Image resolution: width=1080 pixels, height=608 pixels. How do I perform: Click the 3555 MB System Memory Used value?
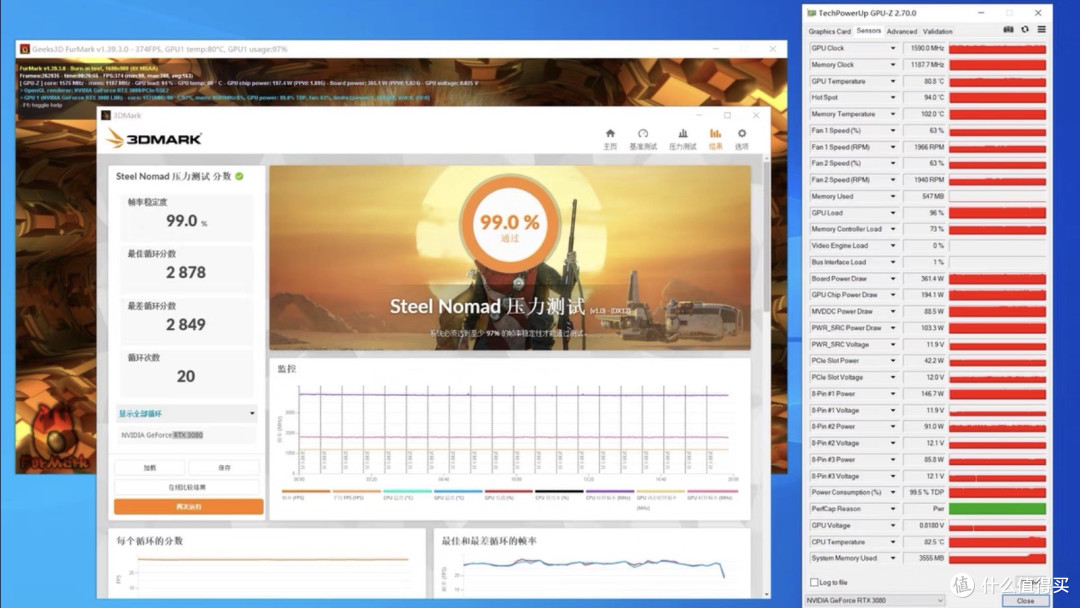[931, 558]
